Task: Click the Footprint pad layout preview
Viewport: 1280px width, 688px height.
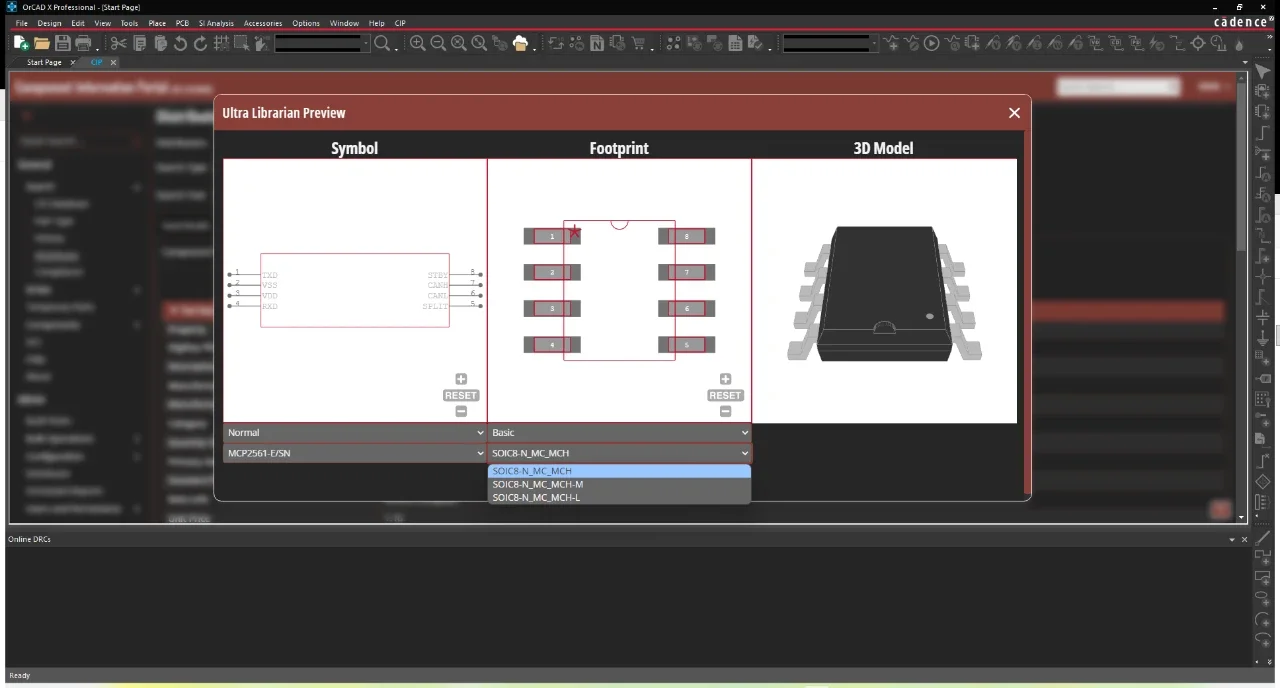Action: 619,290
